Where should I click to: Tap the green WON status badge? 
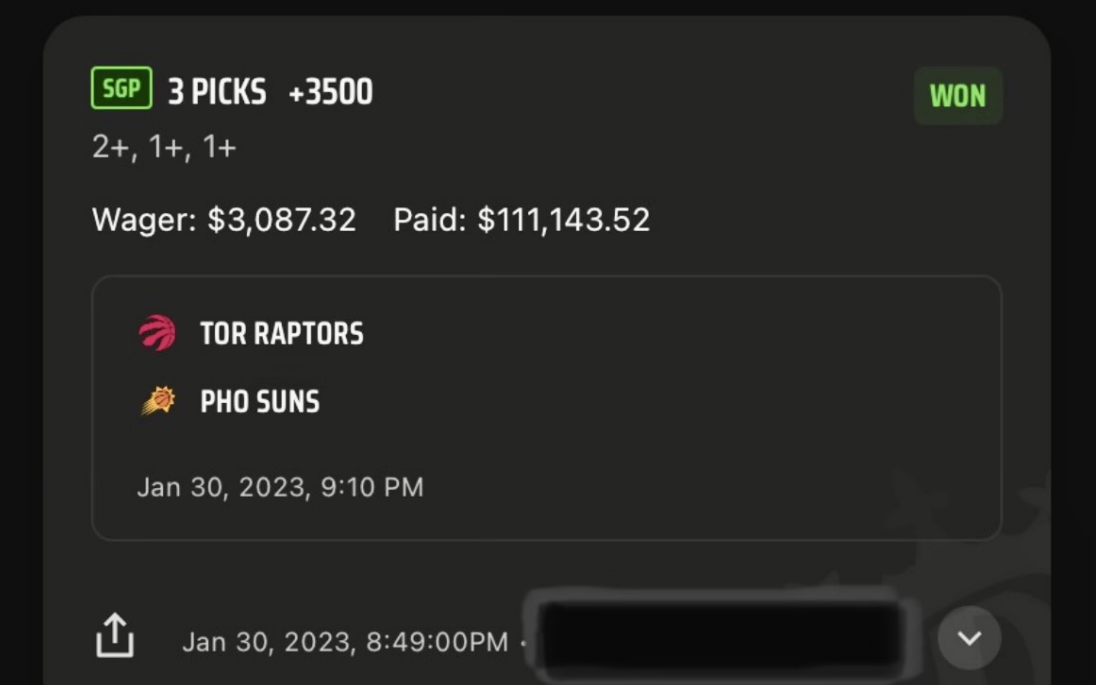coord(957,96)
